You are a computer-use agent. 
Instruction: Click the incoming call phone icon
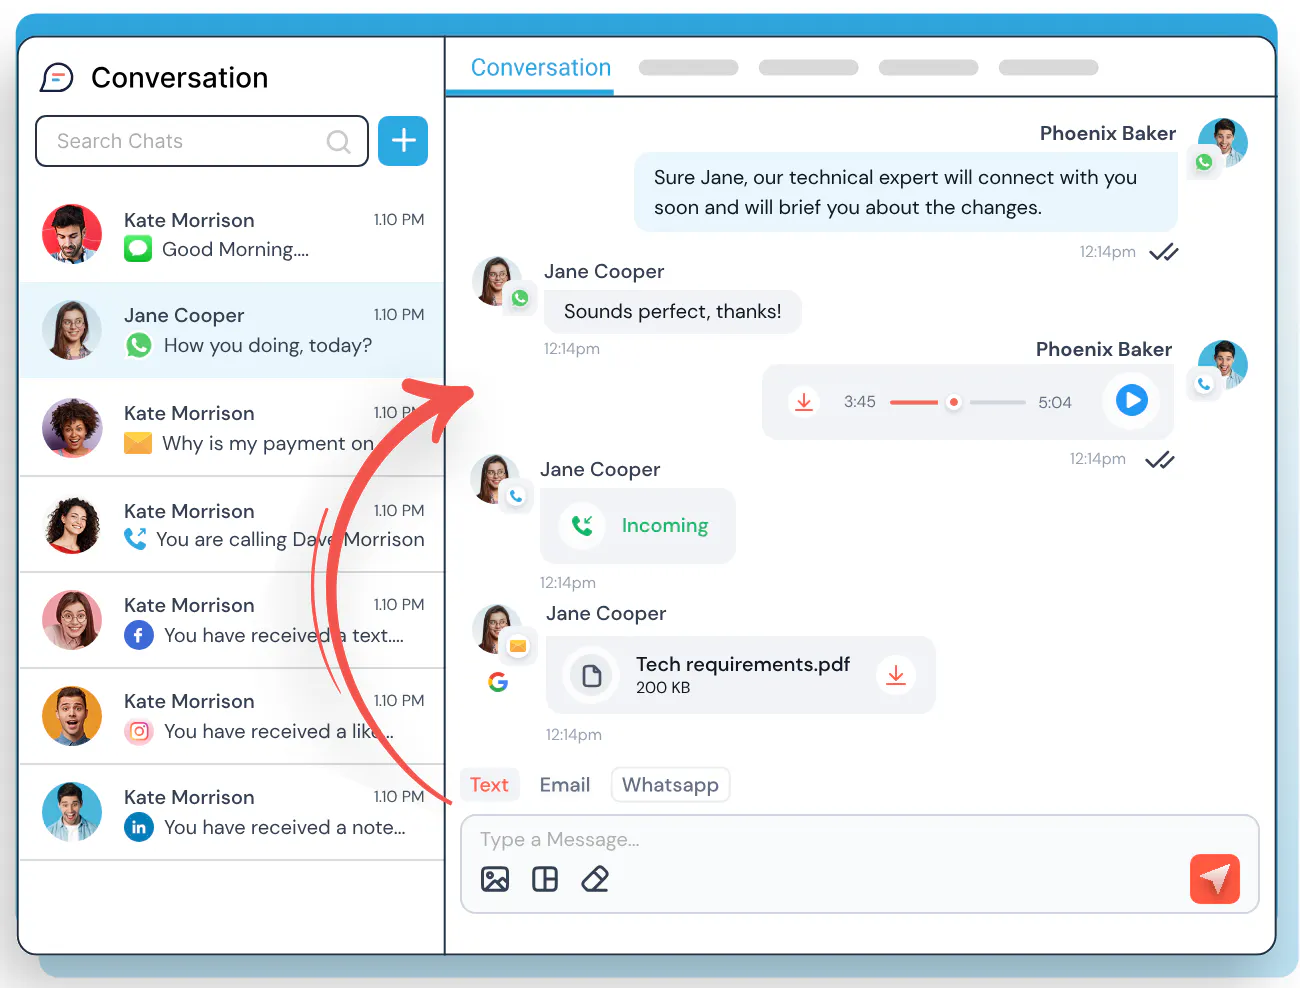coord(582,525)
